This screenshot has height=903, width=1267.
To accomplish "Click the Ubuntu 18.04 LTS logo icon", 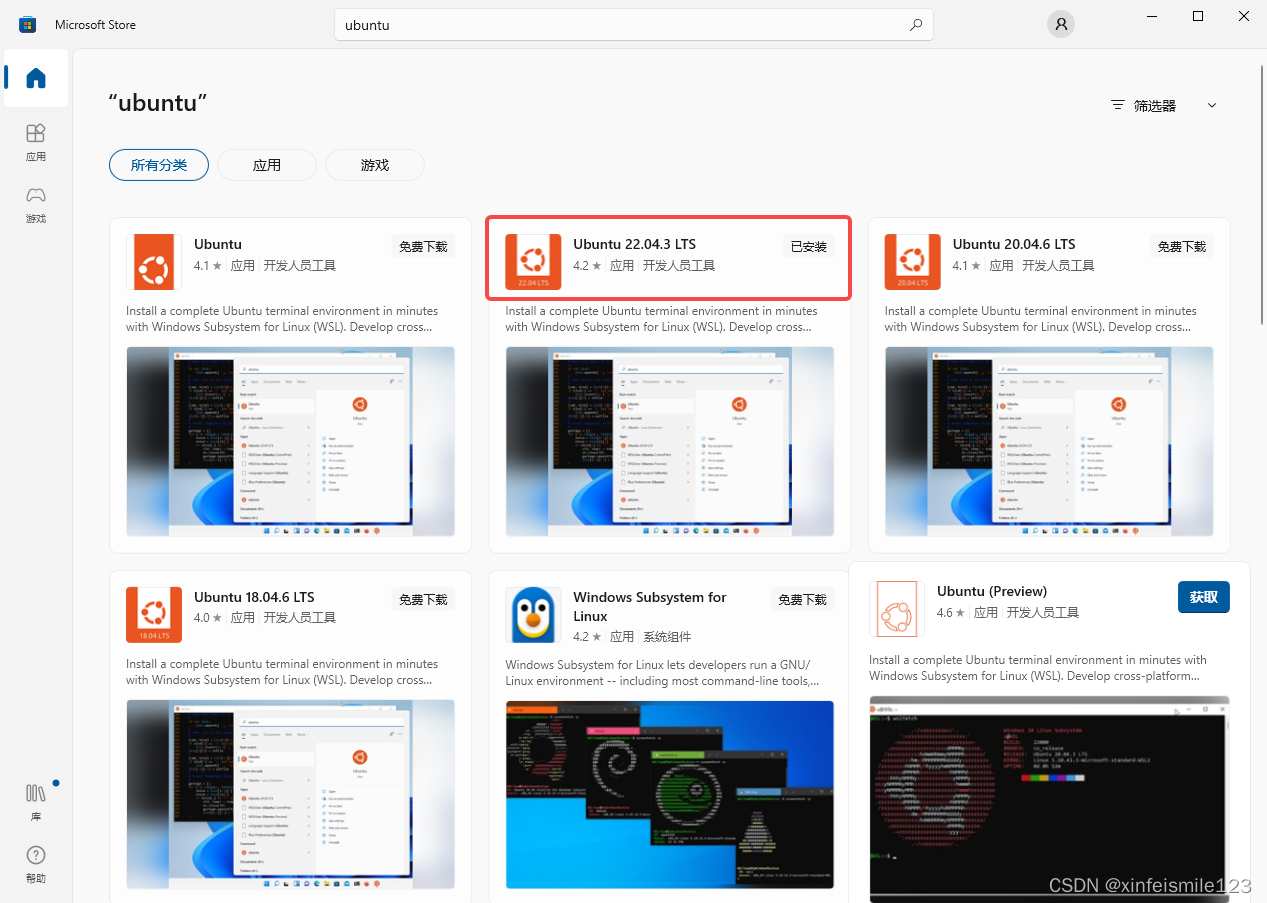I will point(154,615).
